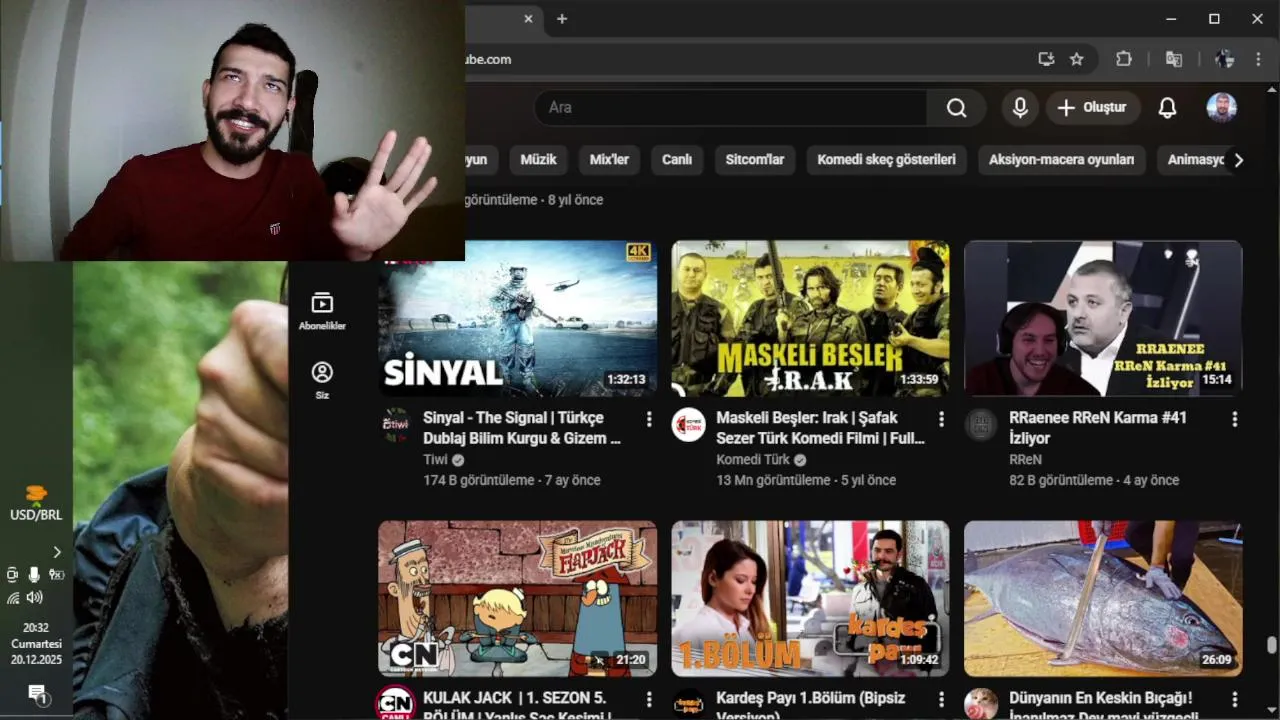Viewport: 1280px width, 720px height.
Task: Play the Maskeli Beşler Irak thumbnail
Action: tap(810, 318)
